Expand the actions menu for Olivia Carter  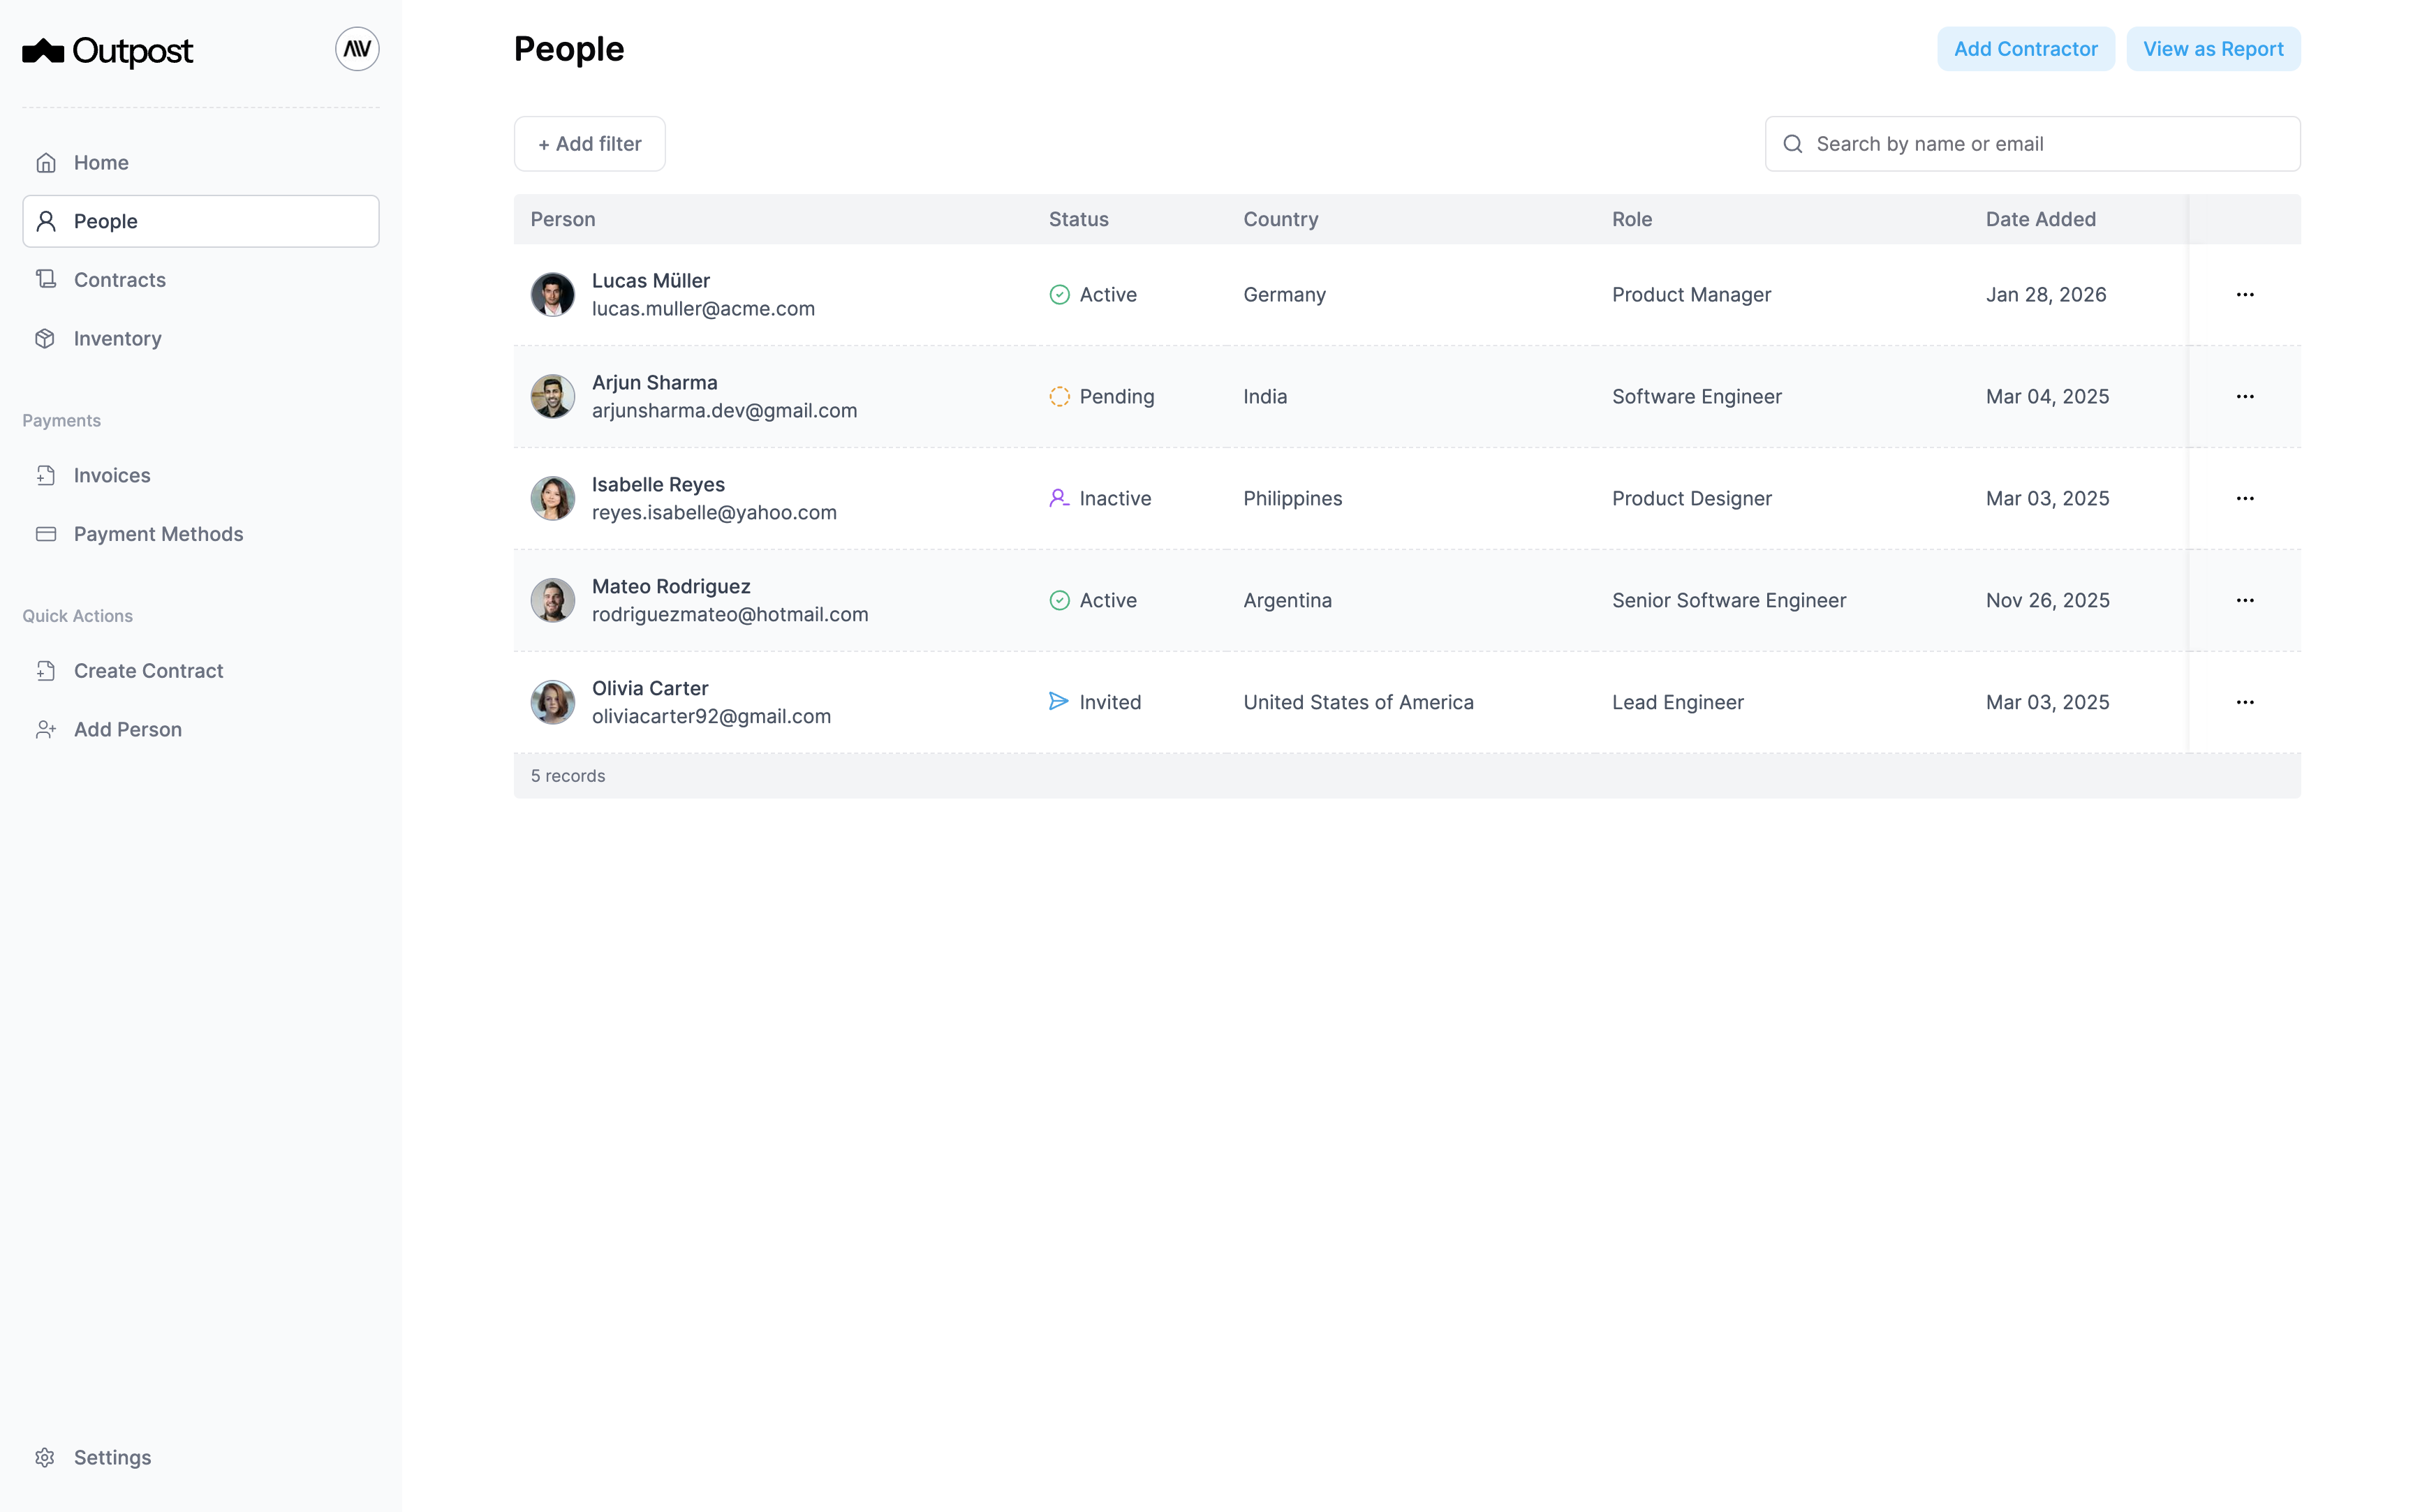[2244, 702]
